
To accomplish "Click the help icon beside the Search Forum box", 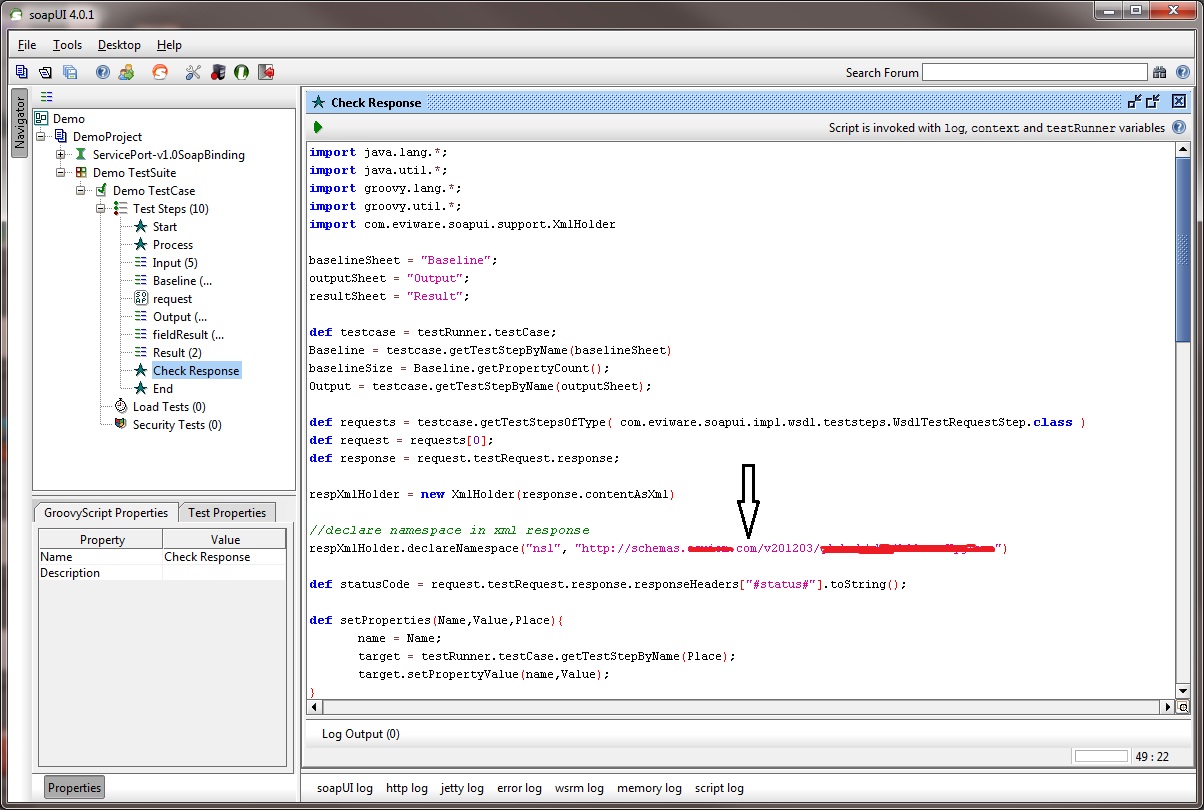I will (x=1183, y=72).
